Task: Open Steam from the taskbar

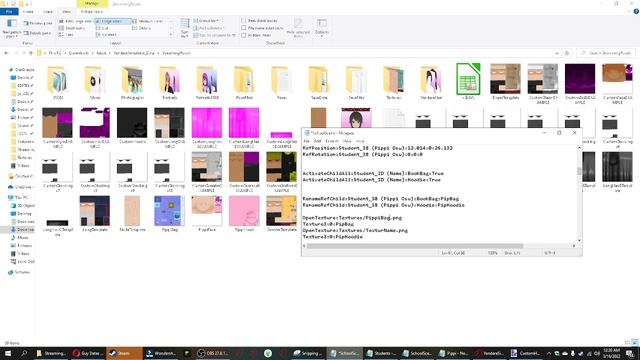Action: pos(124,353)
